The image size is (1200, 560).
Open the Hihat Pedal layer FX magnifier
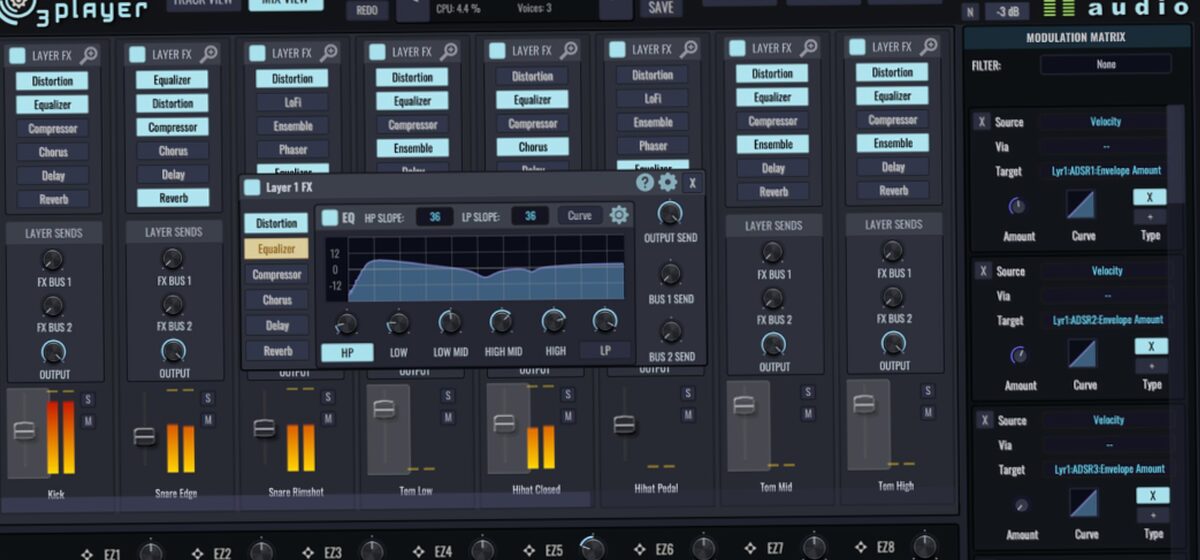click(x=690, y=49)
